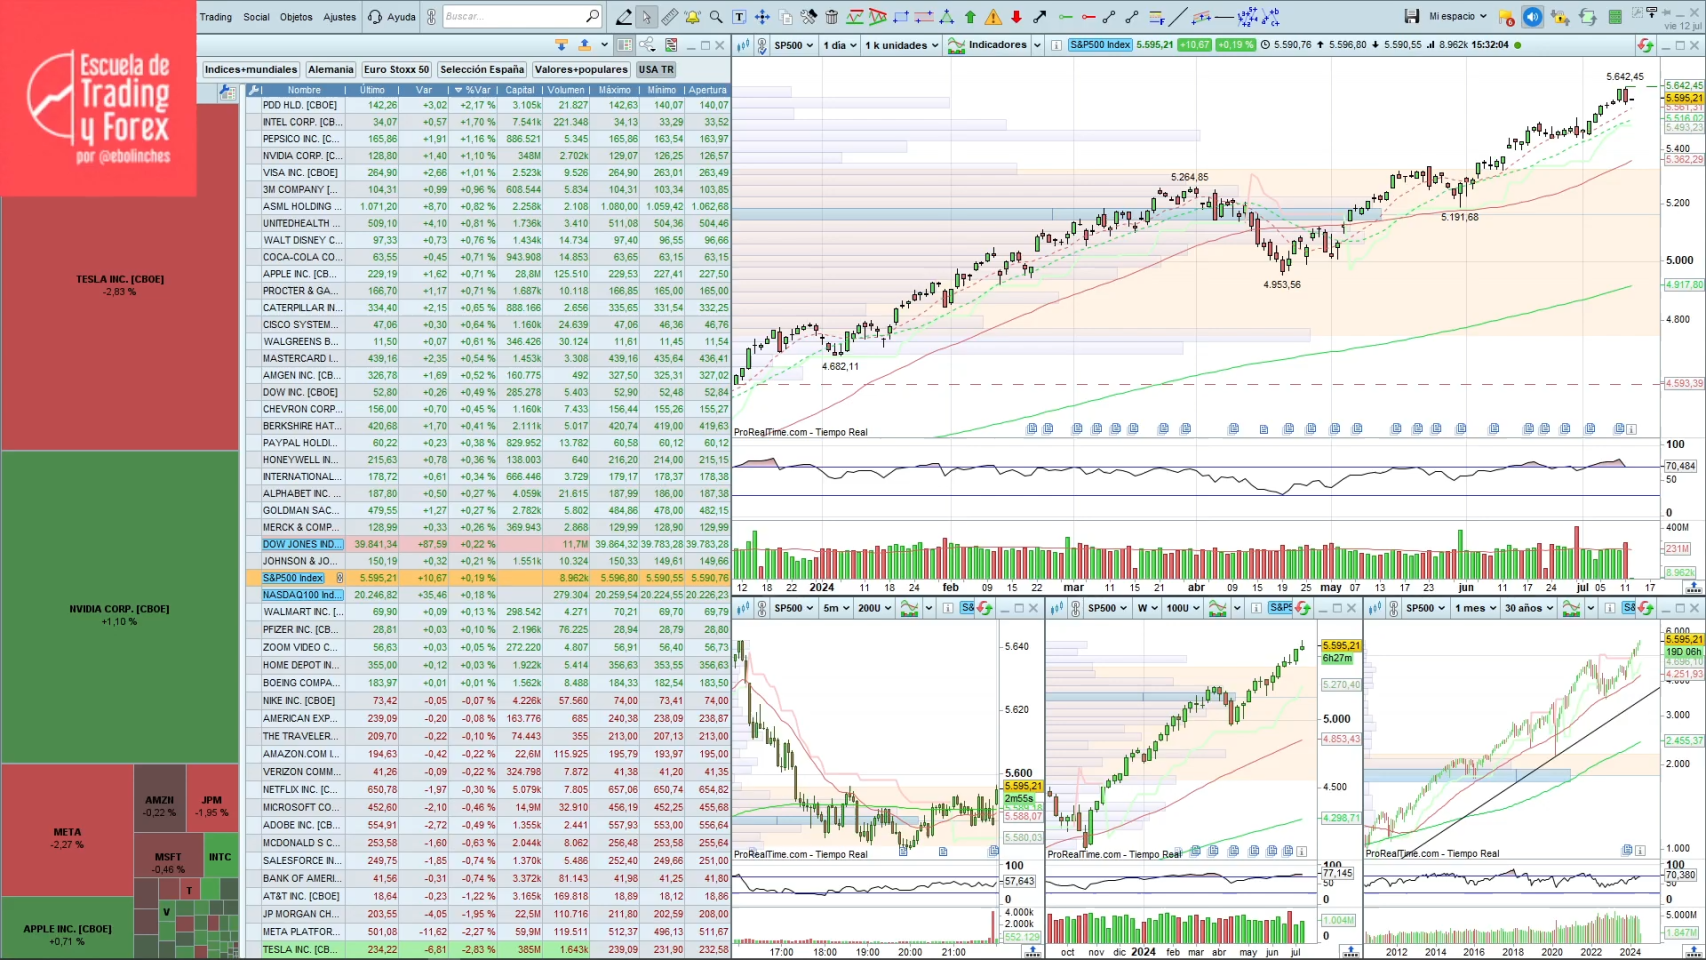Delete drawings using the trash icon

831,16
